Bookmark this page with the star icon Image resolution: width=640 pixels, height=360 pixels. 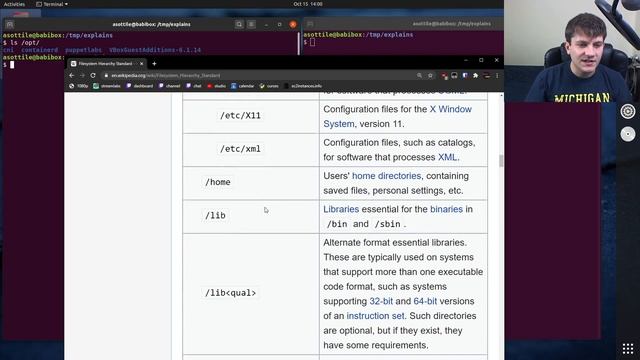[x=430, y=76]
